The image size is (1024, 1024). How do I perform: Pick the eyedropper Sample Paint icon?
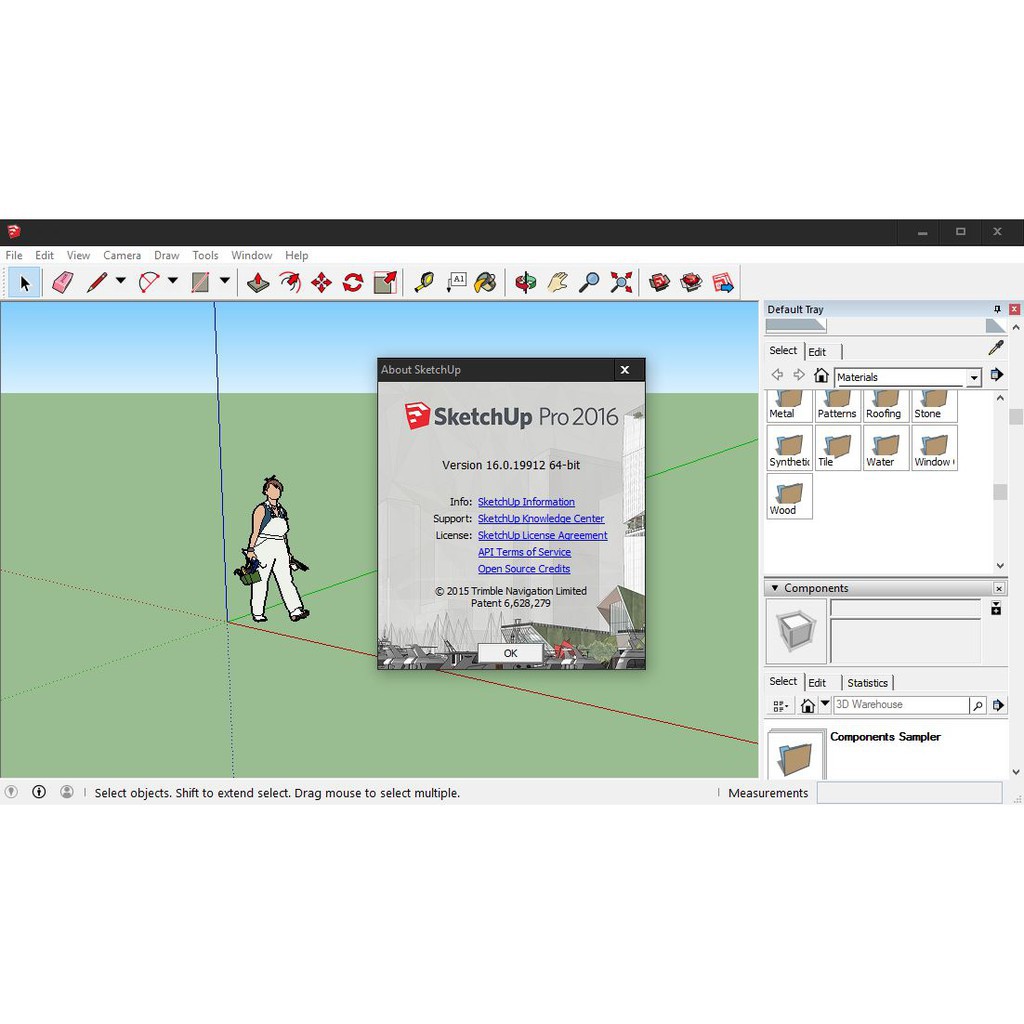tap(995, 348)
